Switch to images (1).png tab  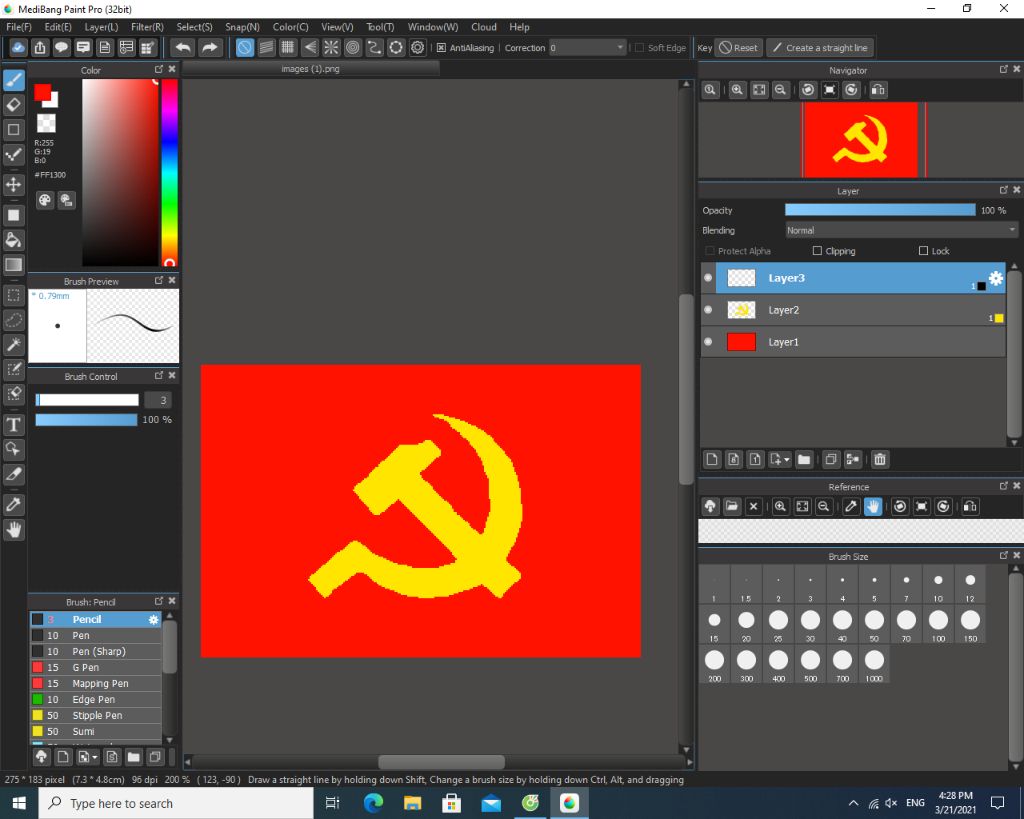(310, 69)
